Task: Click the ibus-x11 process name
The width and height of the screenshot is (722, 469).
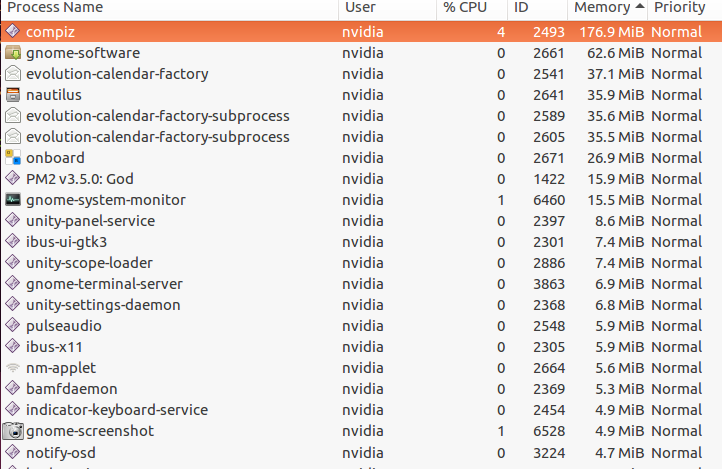Action: tap(54, 347)
